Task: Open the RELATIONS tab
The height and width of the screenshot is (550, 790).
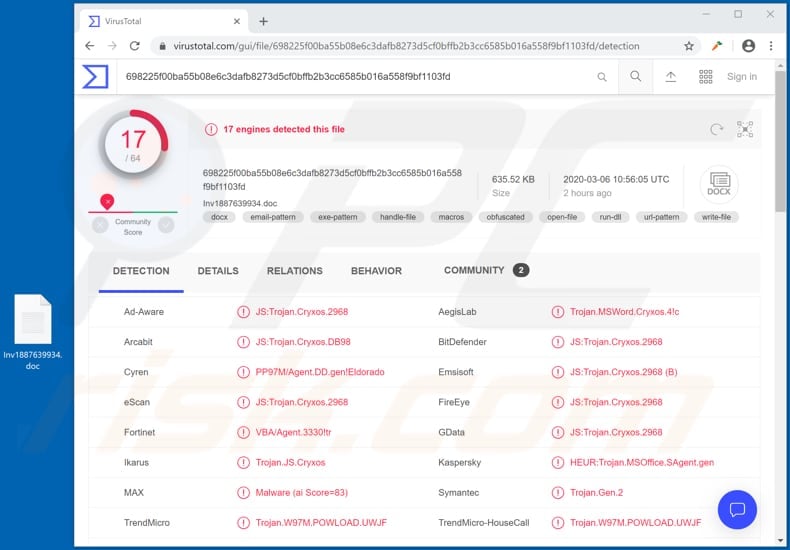Action: [x=295, y=271]
